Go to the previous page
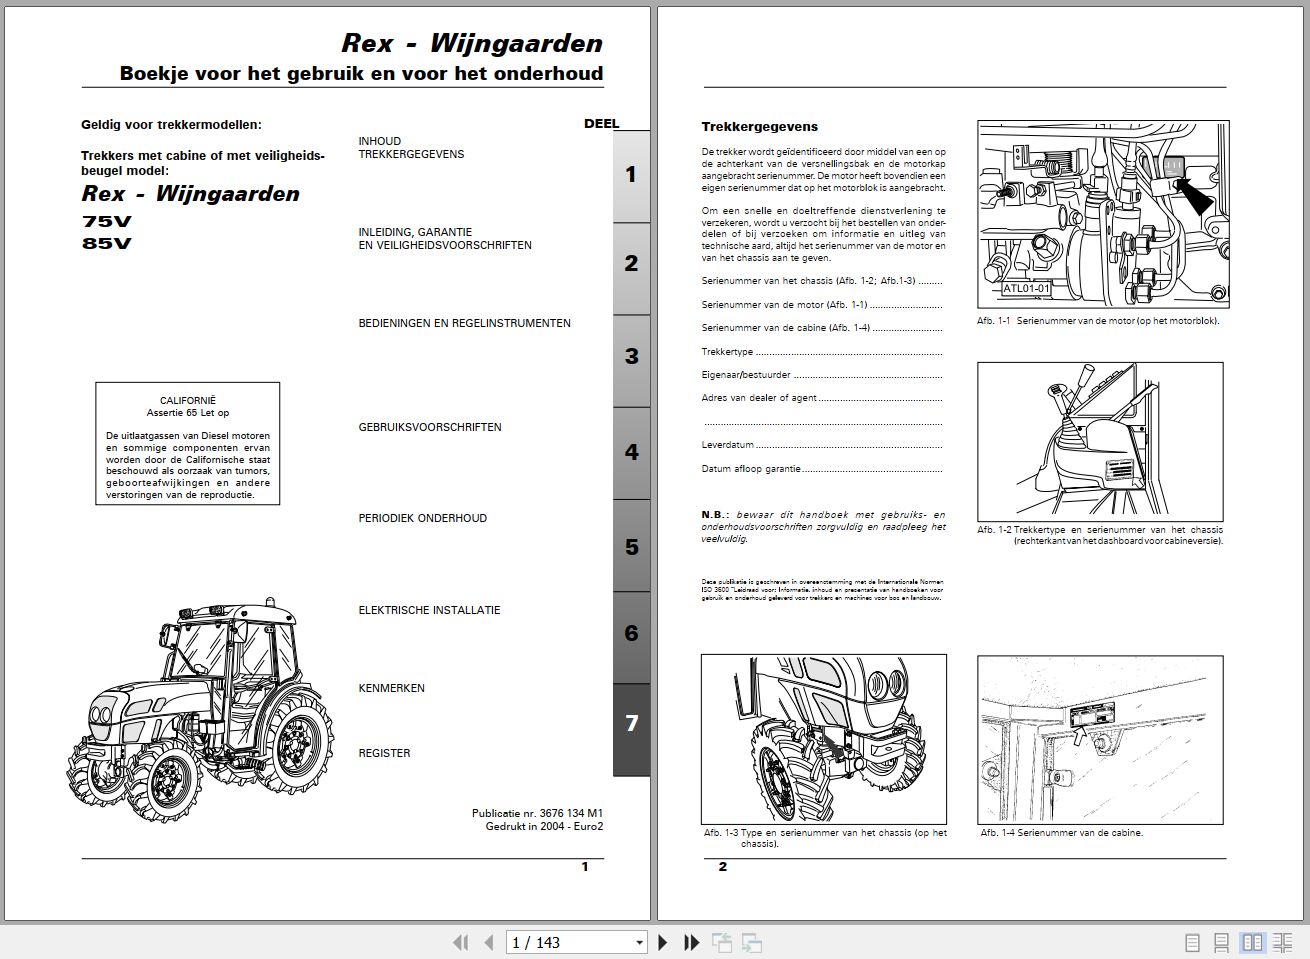Screen dimensions: 1310x959 [x=489, y=942]
